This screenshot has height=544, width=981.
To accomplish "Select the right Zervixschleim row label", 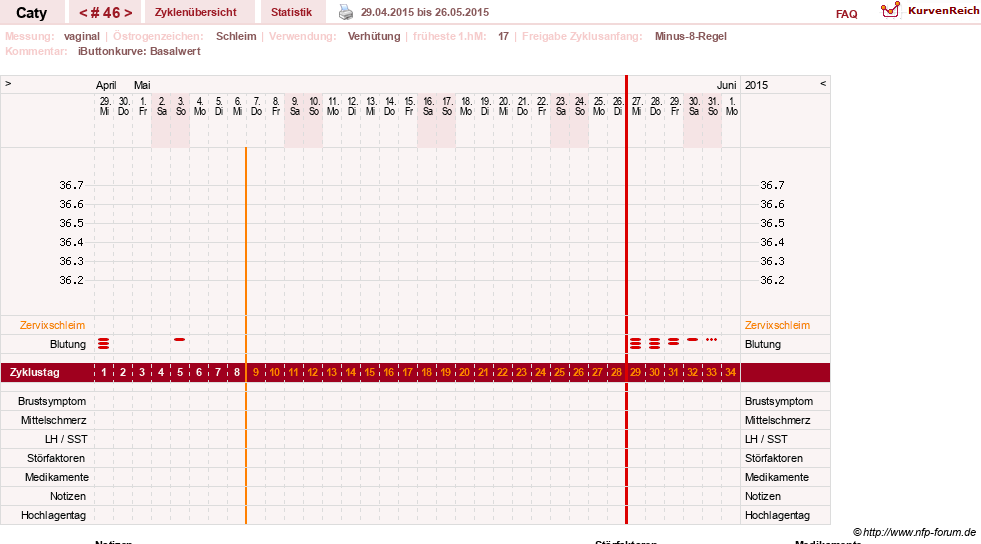I will tap(777, 325).
